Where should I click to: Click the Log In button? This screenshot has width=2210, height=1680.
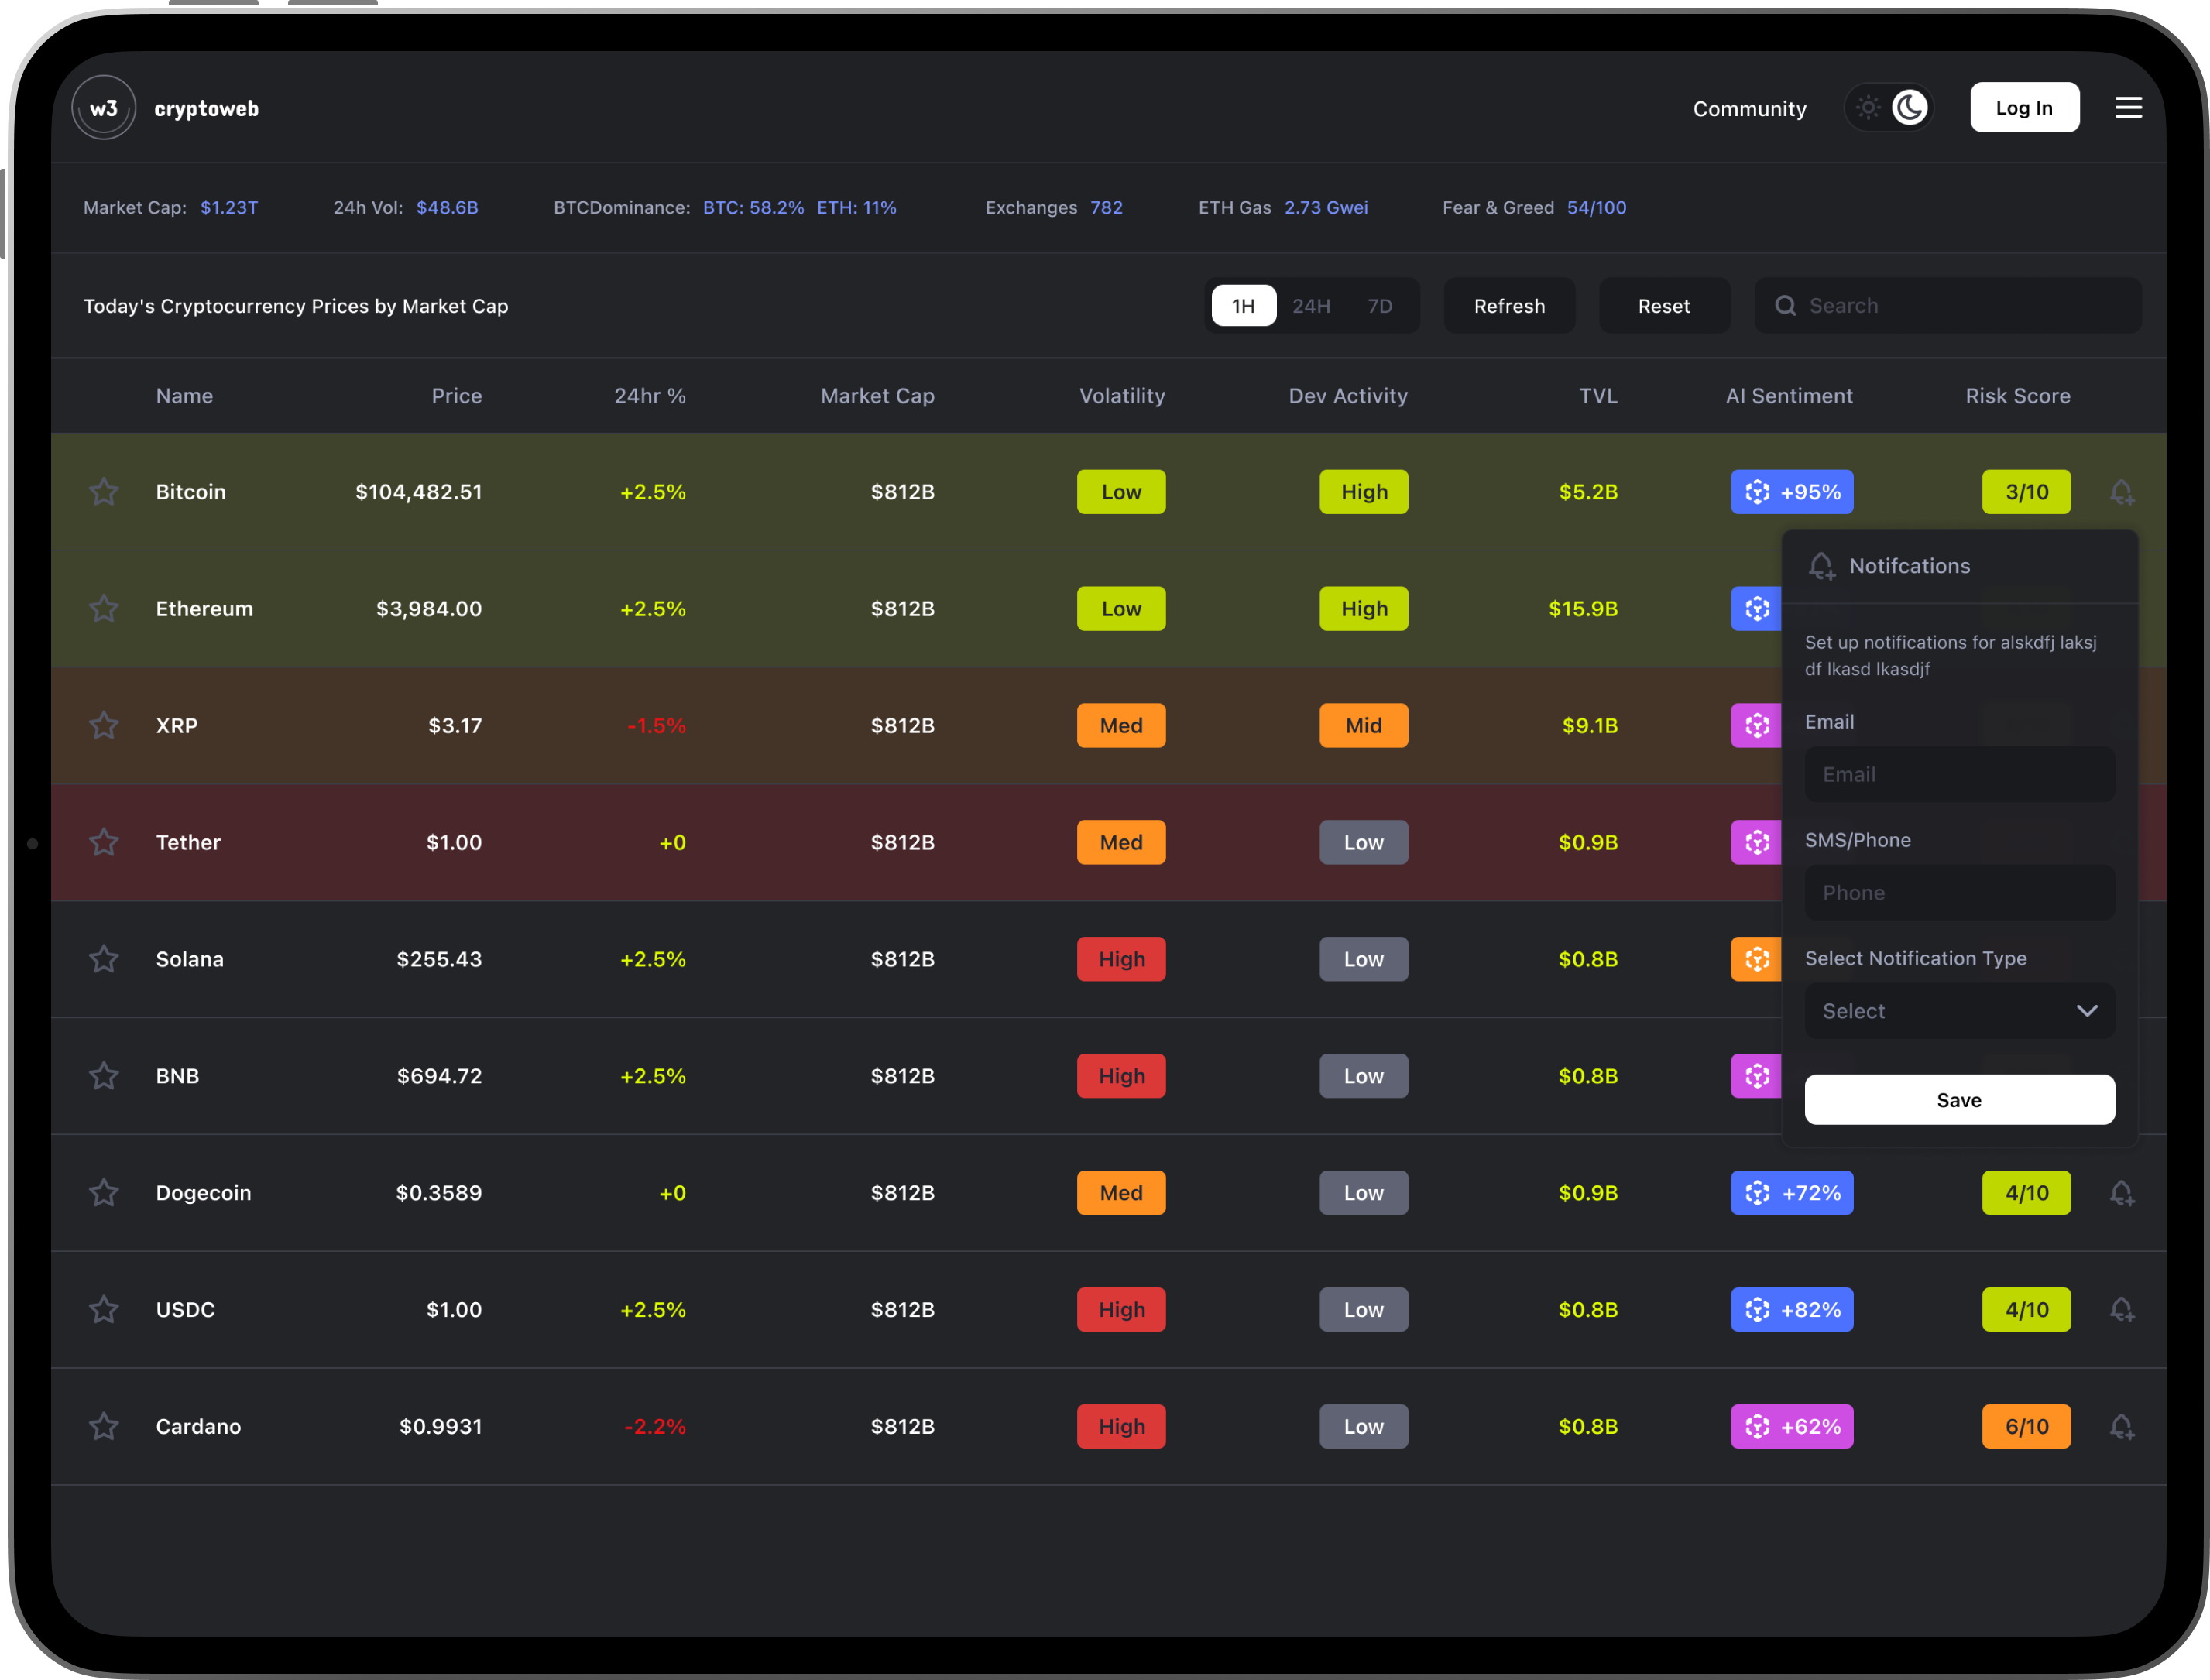click(2023, 108)
